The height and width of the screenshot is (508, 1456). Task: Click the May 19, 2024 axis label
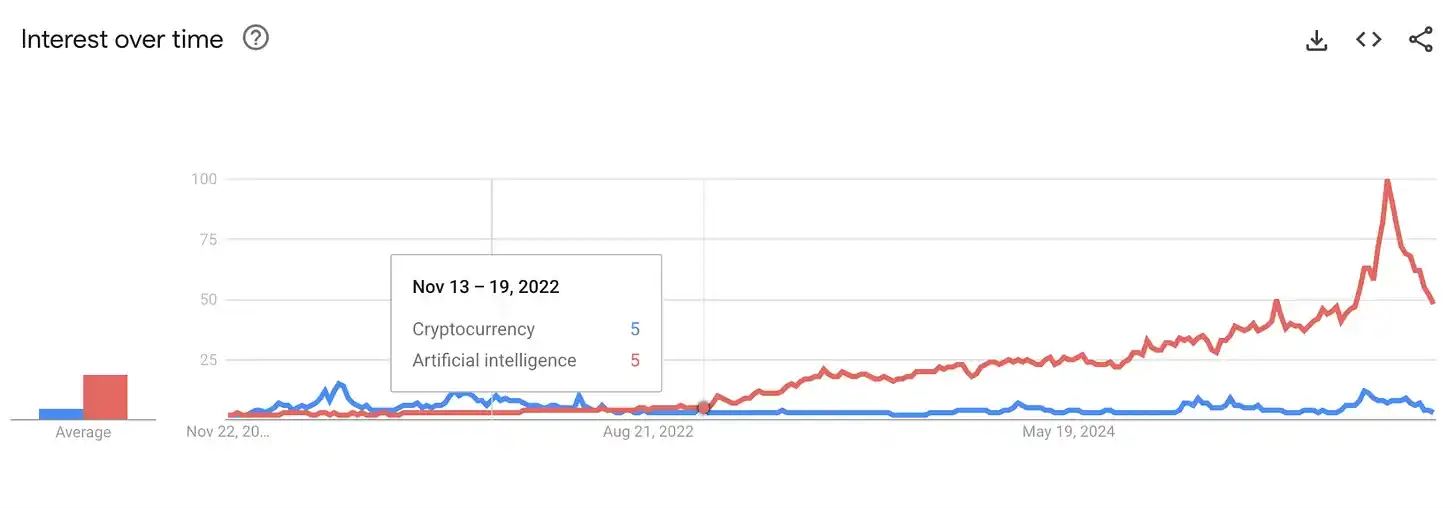[1068, 432]
